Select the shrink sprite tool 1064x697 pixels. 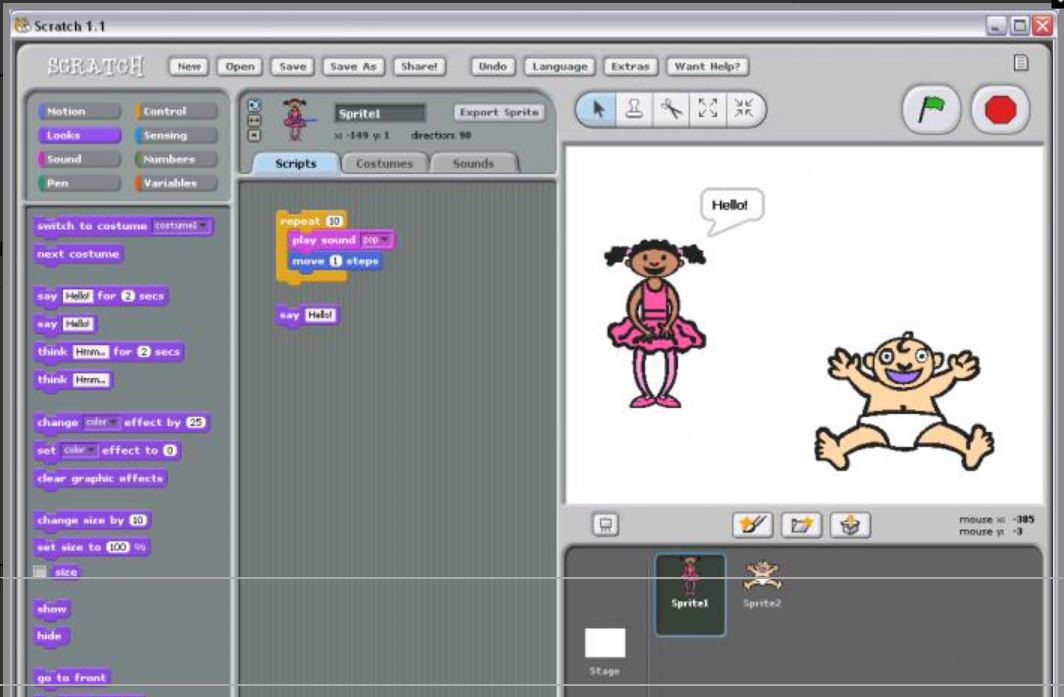coord(744,109)
